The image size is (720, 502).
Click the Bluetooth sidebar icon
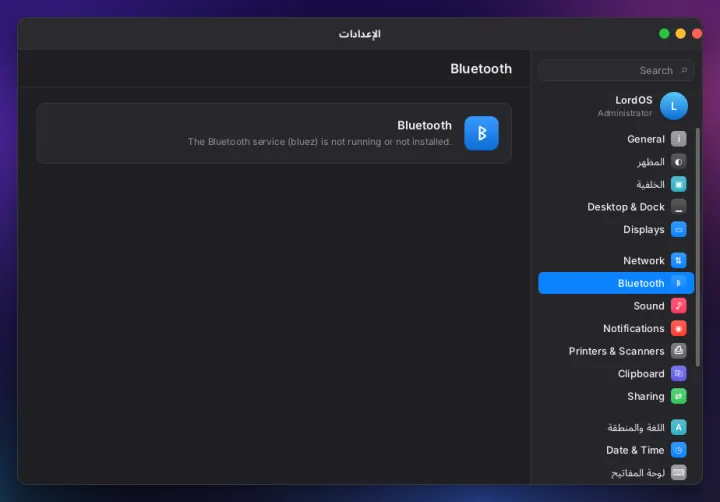click(678, 283)
